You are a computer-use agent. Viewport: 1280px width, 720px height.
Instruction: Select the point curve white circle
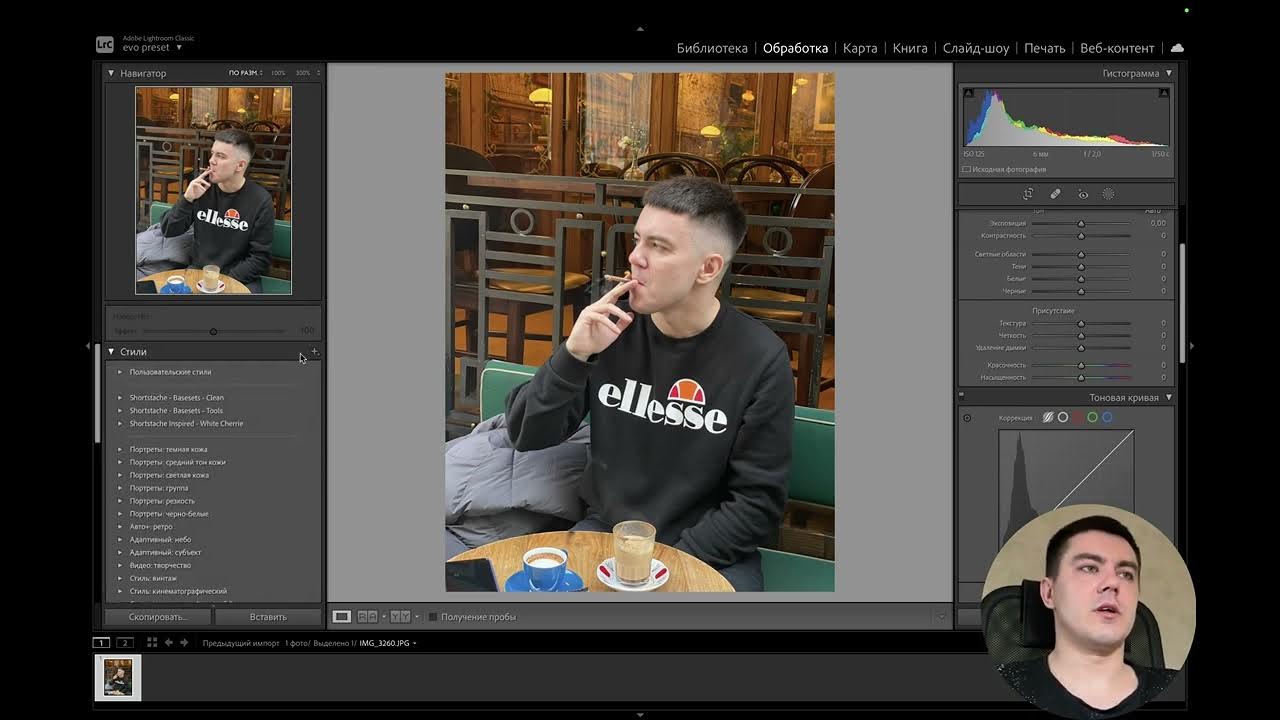click(x=1063, y=417)
